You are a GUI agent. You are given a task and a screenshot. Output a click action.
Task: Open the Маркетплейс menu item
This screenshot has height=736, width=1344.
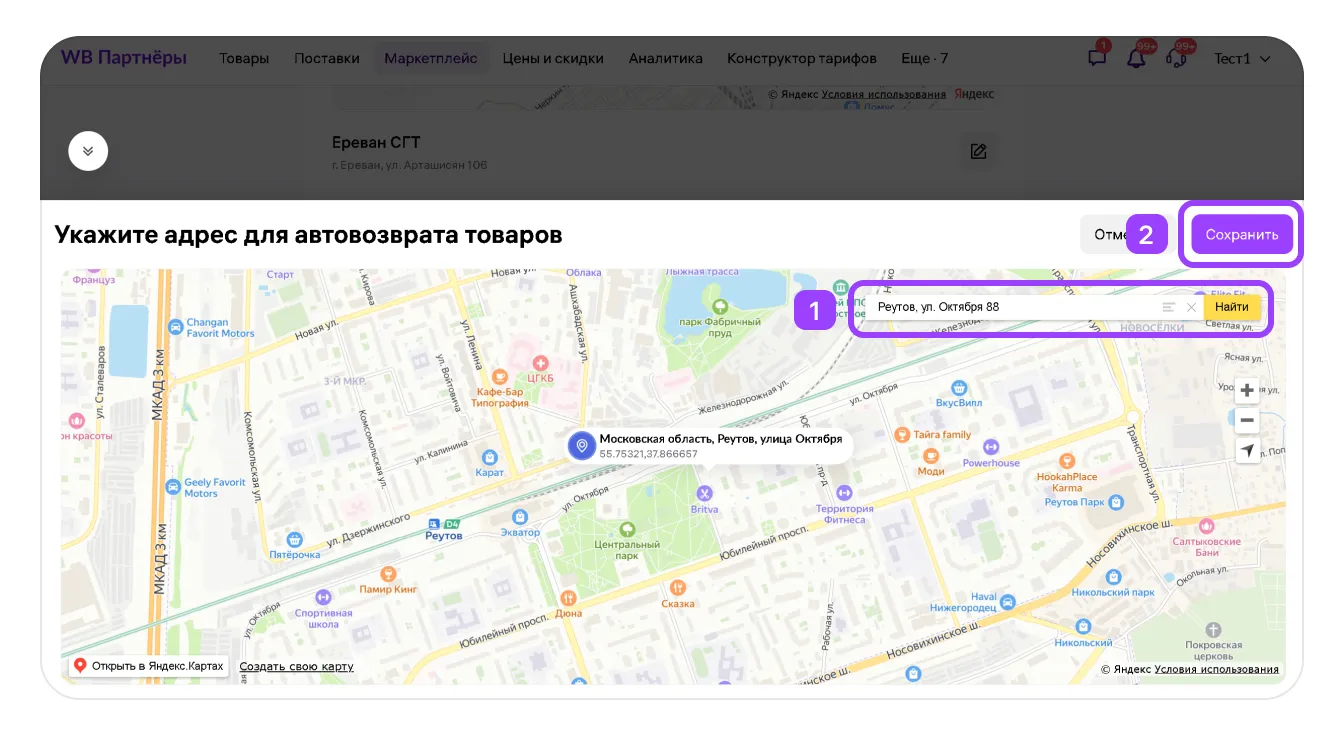[430, 58]
